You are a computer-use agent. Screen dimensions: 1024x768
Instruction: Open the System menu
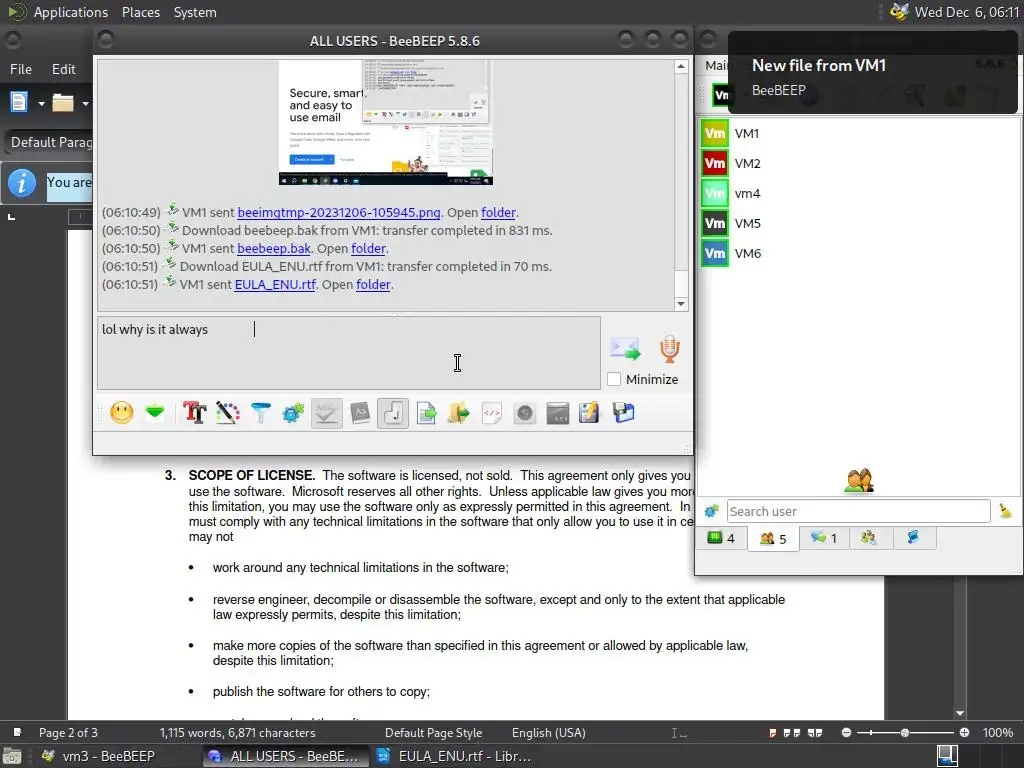point(195,12)
